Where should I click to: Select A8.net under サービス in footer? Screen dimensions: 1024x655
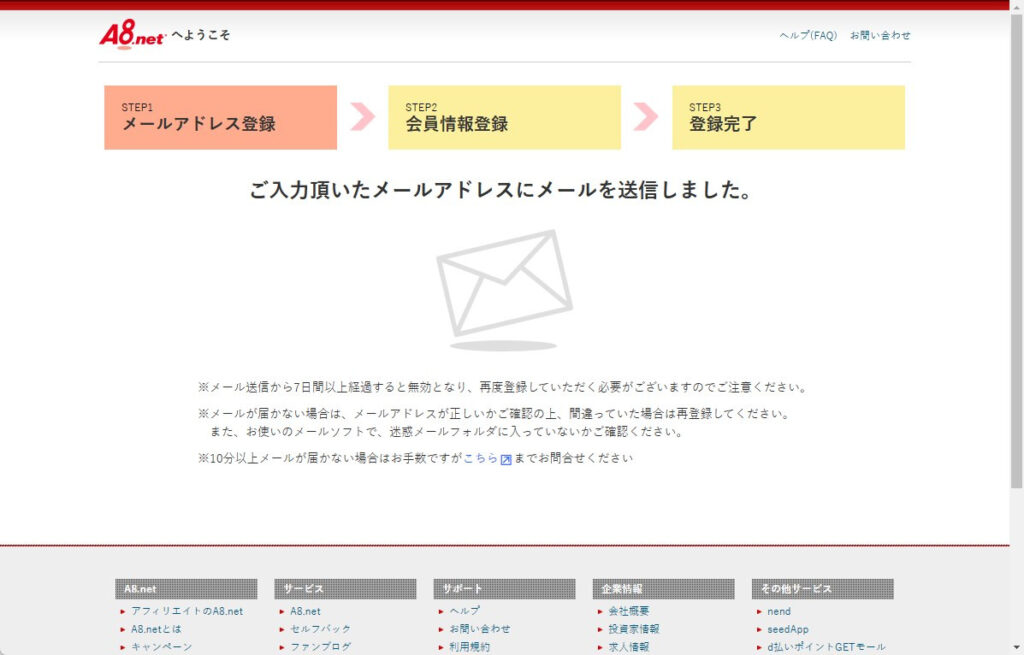[x=305, y=611]
